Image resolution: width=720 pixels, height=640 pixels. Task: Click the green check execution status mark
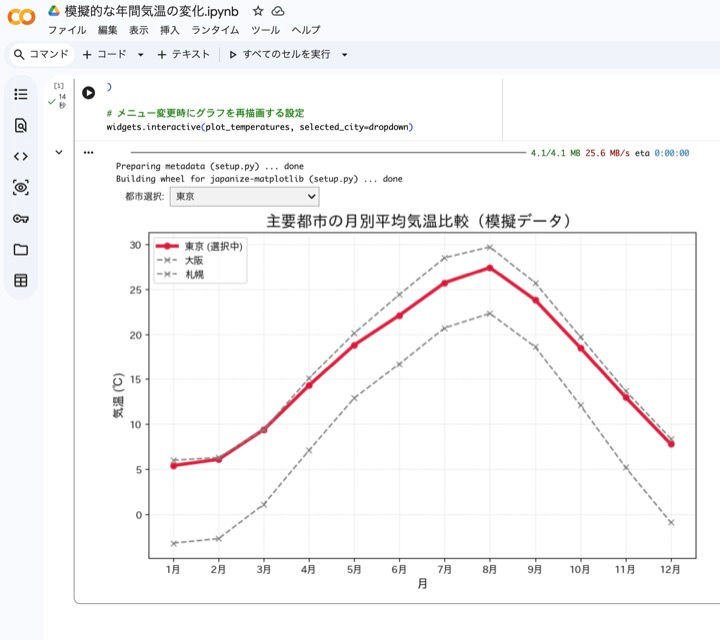[52, 101]
